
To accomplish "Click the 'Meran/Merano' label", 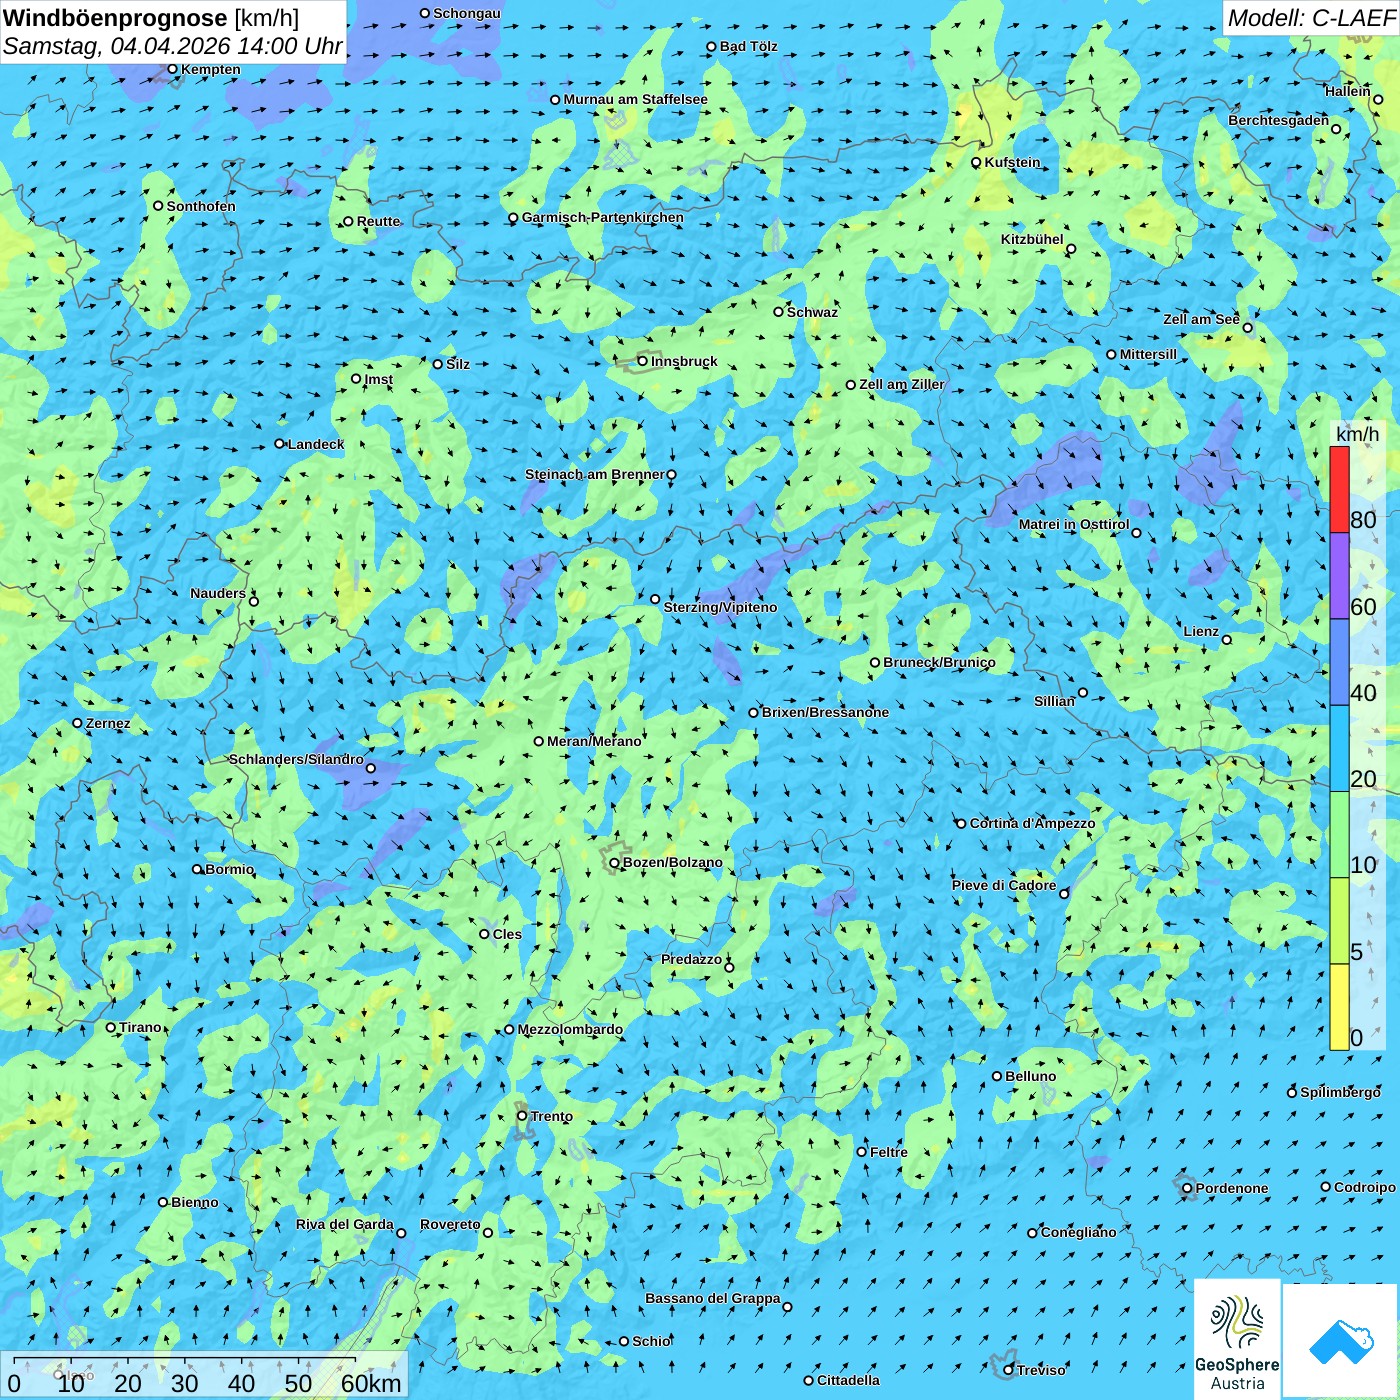I will coord(594,741).
